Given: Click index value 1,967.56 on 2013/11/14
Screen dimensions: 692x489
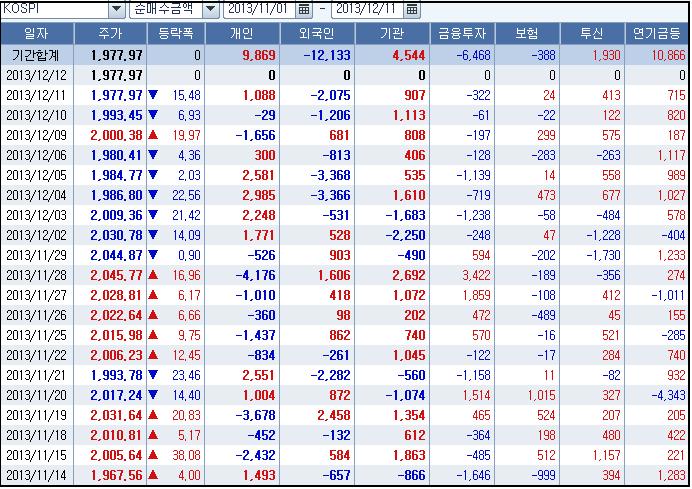Looking at the screenshot, I should [117, 475].
